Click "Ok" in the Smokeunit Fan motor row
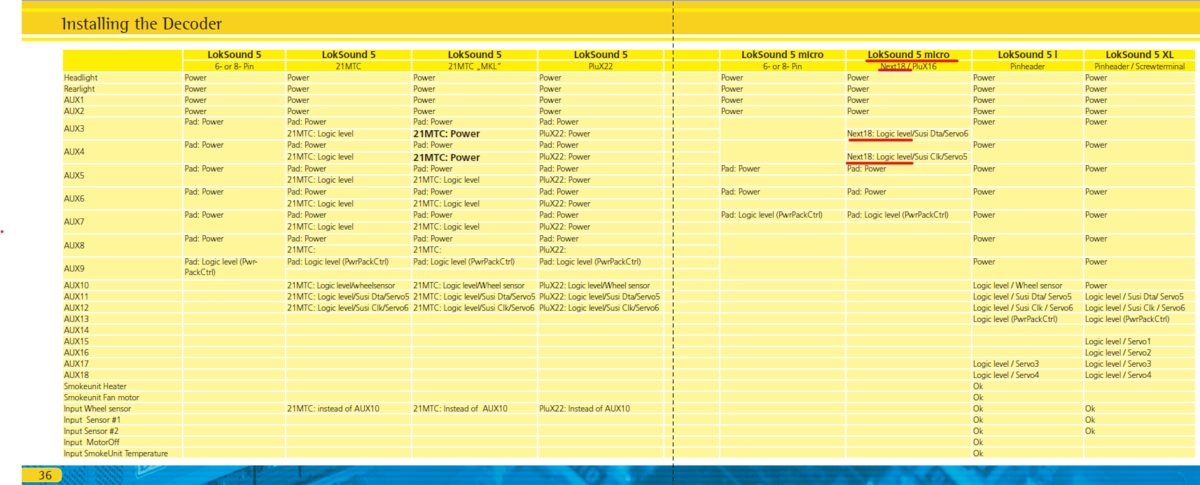1200x485 pixels. [978, 397]
